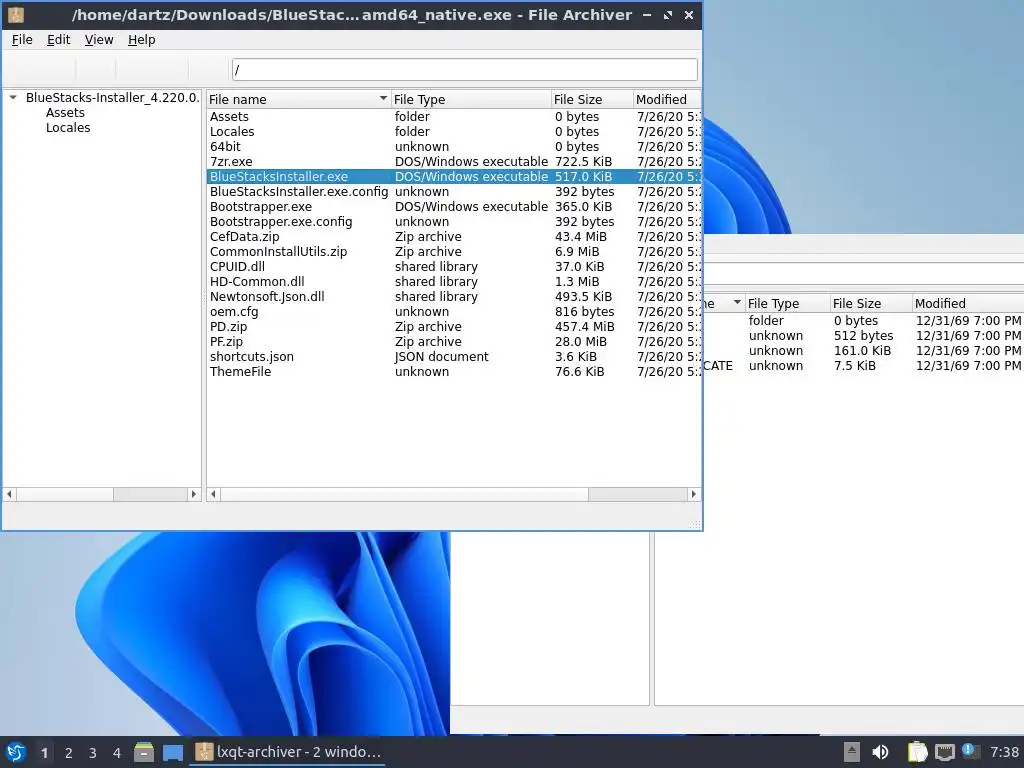Open the Edit menu
The image size is (1024, 768).
58,40
